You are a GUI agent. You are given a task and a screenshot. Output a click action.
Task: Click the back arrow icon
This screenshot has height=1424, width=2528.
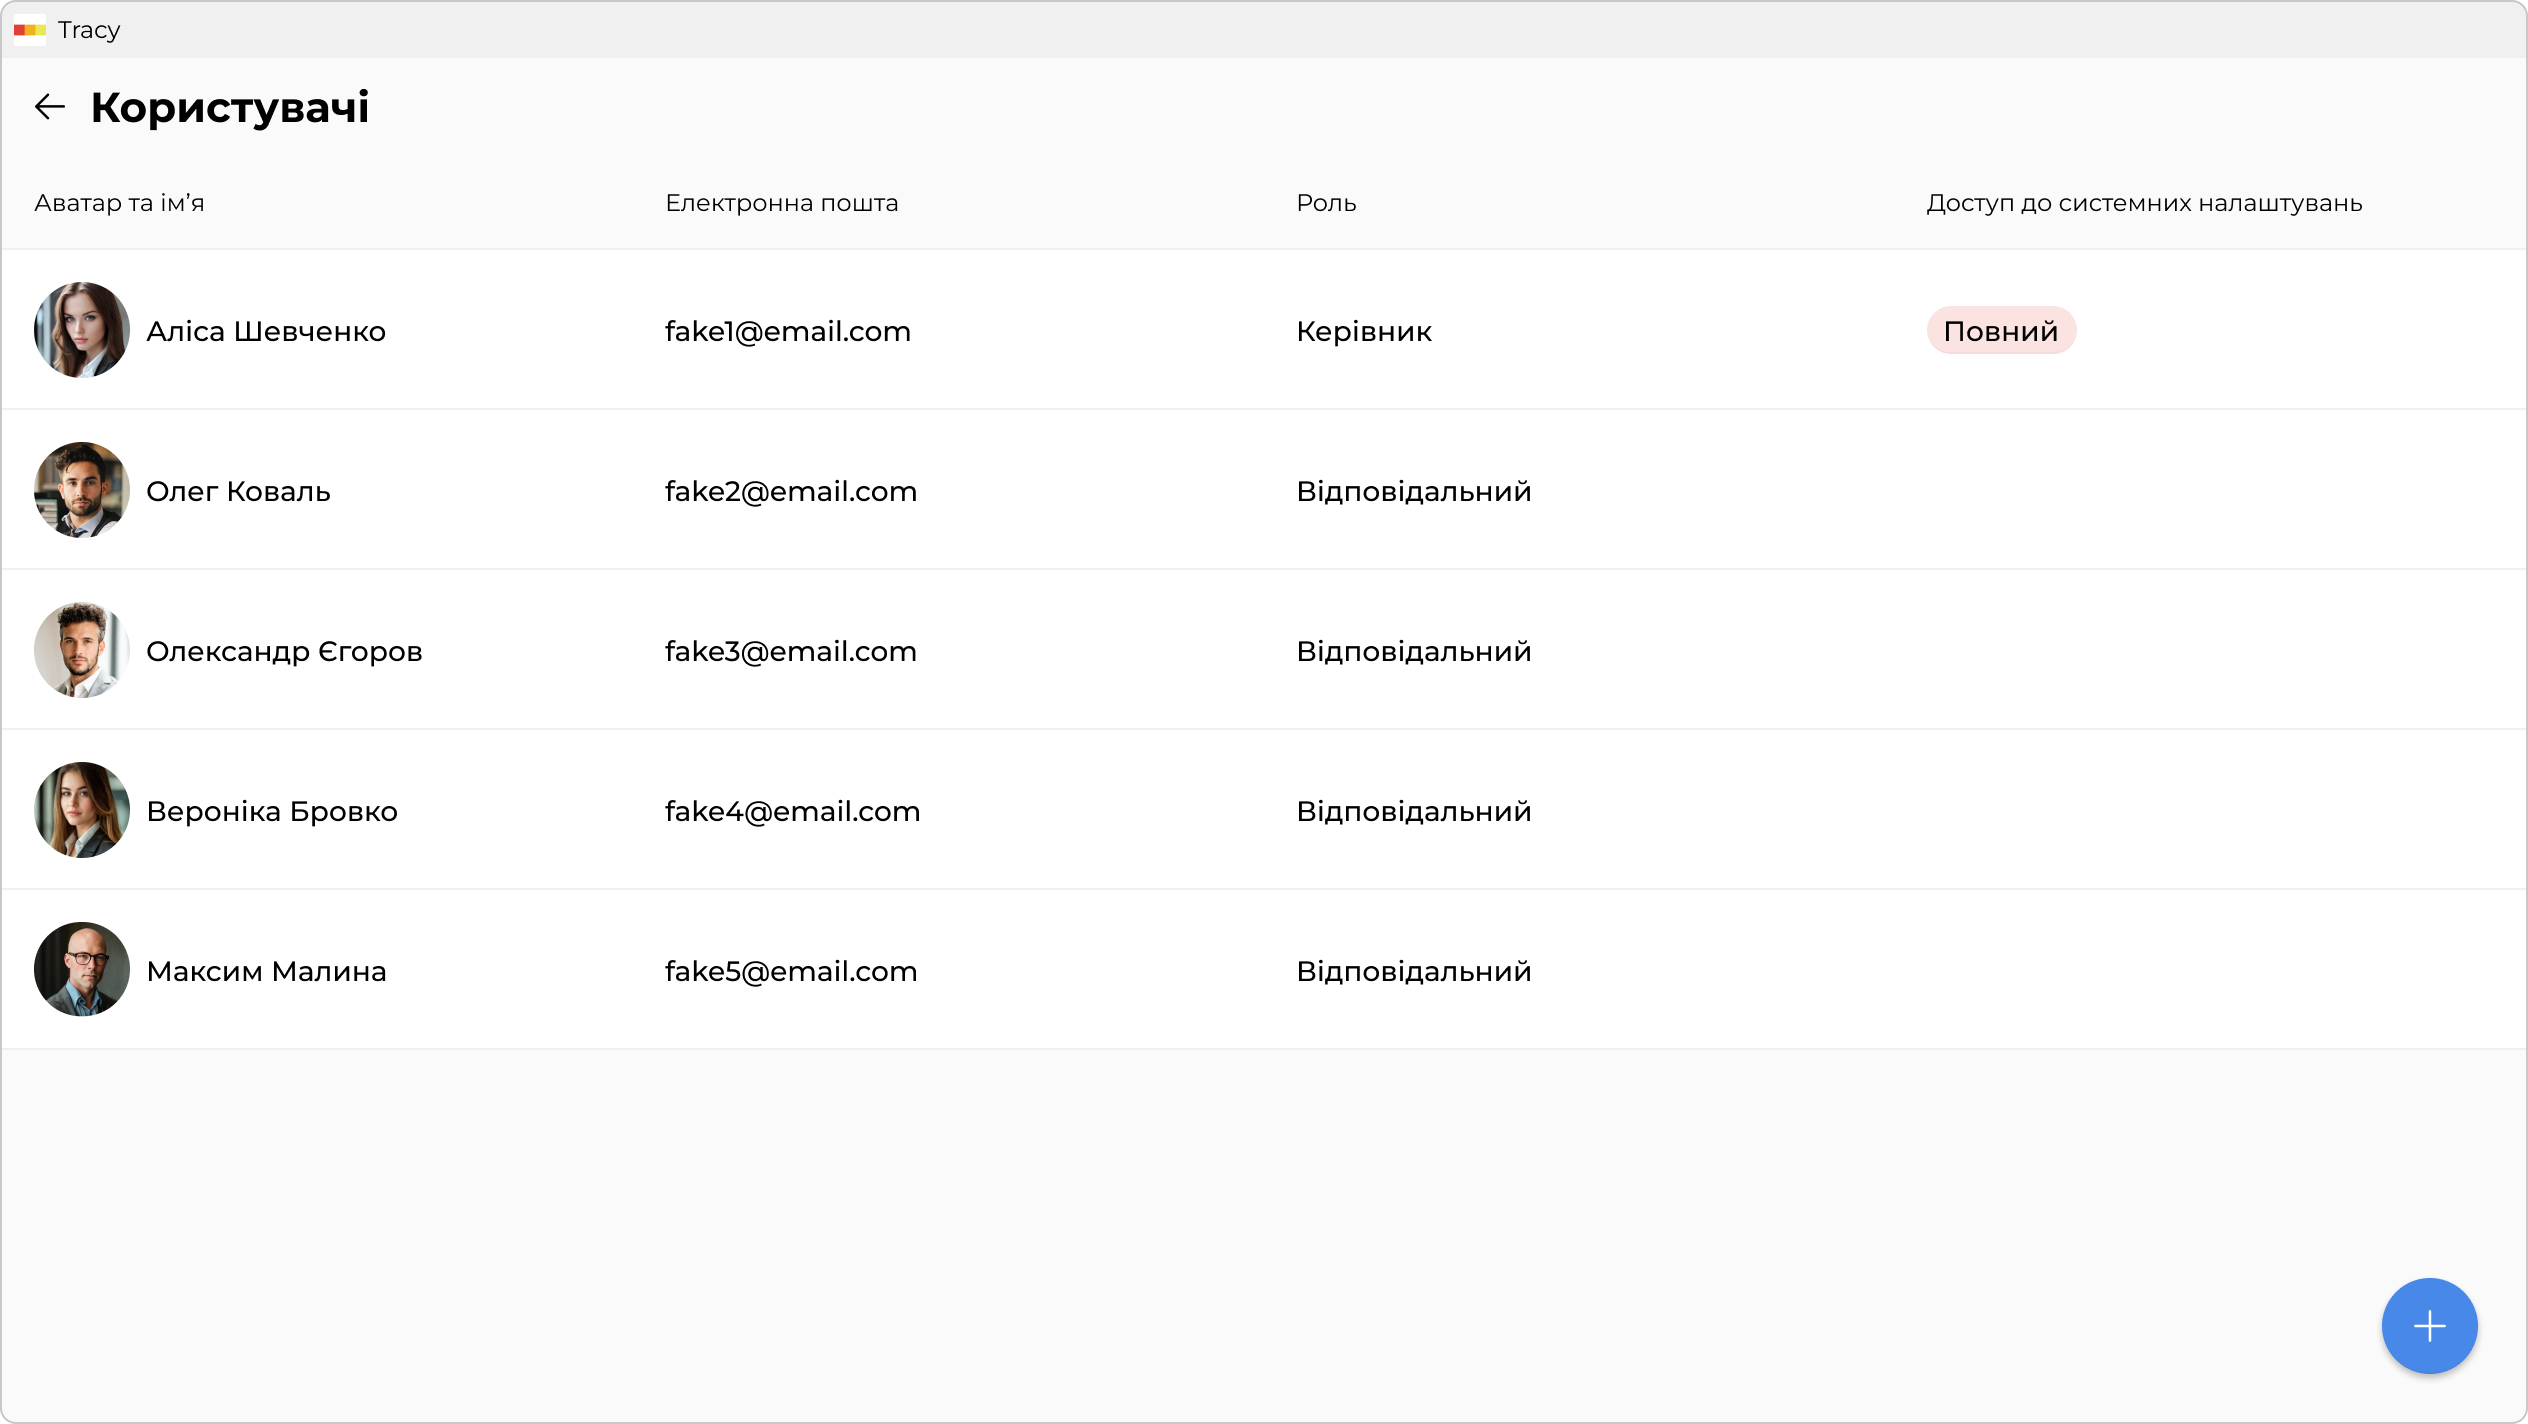tap(50, 107)
